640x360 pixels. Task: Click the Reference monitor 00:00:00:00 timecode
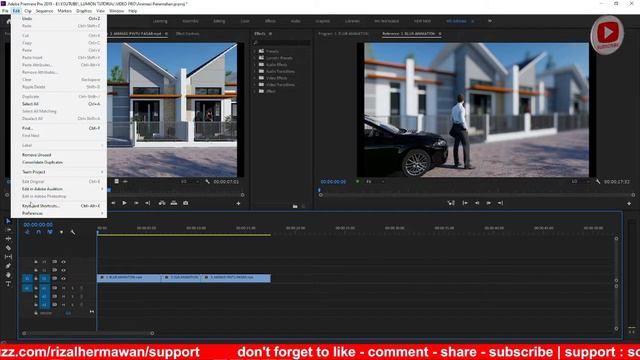point(333,182)
